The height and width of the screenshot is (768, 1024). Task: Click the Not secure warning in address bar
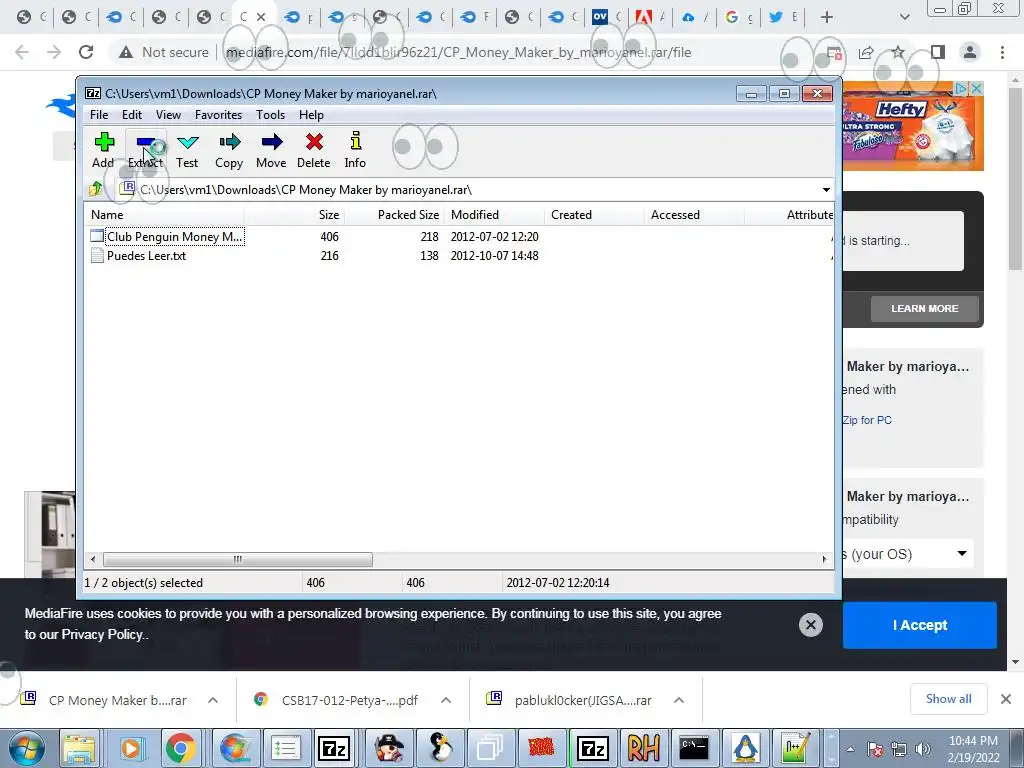tap(164, 52)
